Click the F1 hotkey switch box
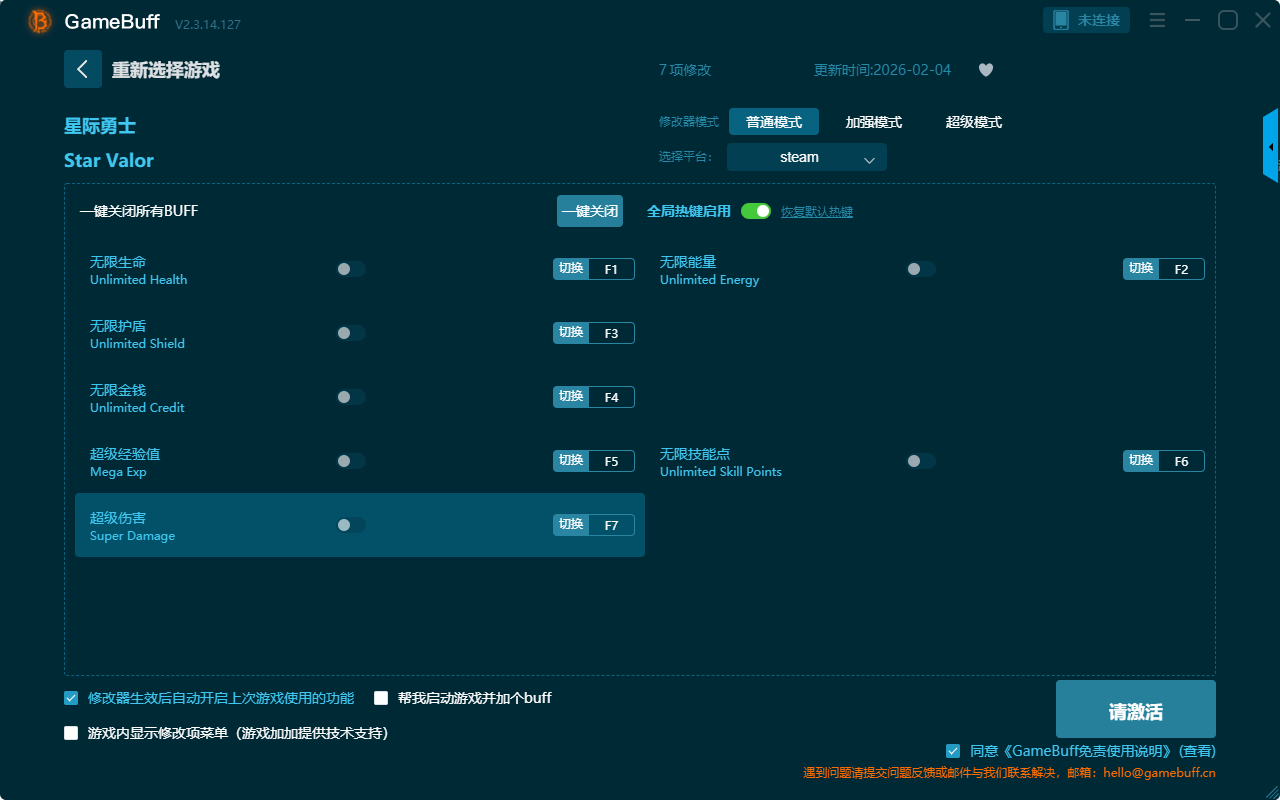This screenshot has height=800, width=1280. click(x=611, y=269)
